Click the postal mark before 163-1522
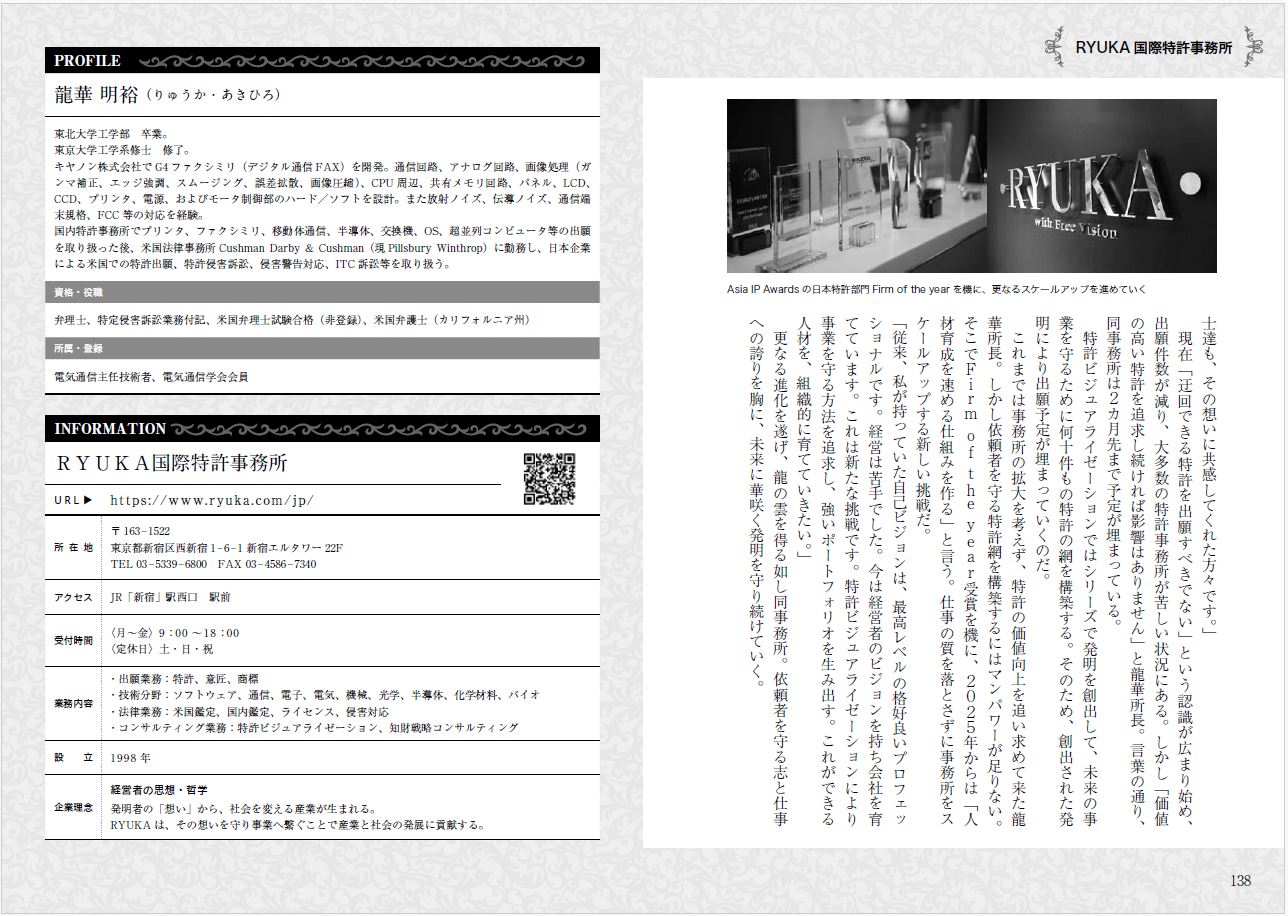 point(115,531)
